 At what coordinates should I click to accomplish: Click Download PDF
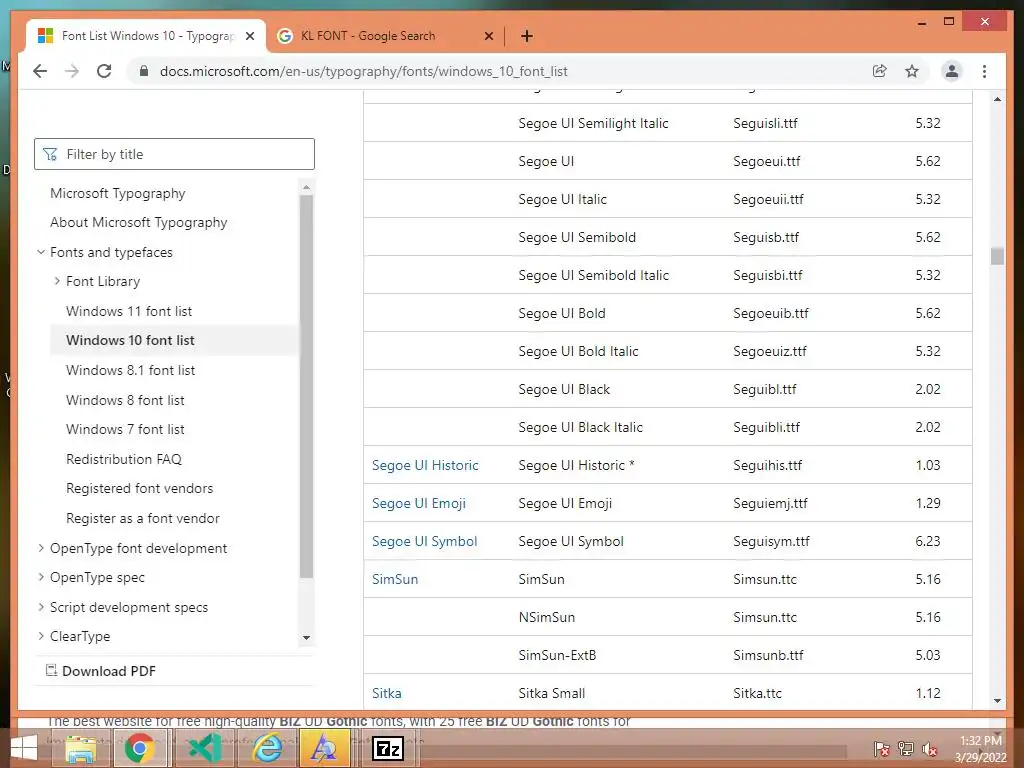[x=101, y=671]
